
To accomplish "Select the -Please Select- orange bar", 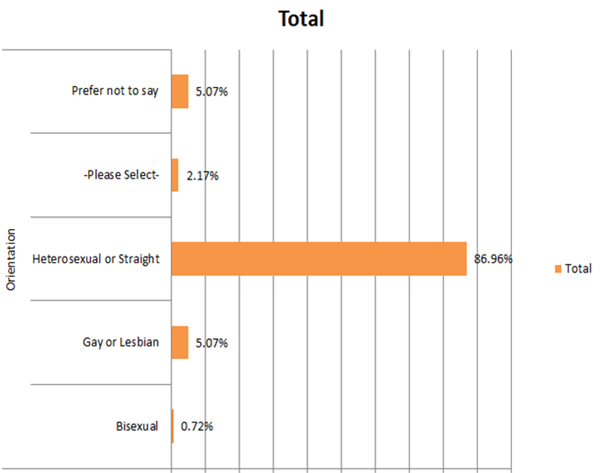I will tap(175, 175).
